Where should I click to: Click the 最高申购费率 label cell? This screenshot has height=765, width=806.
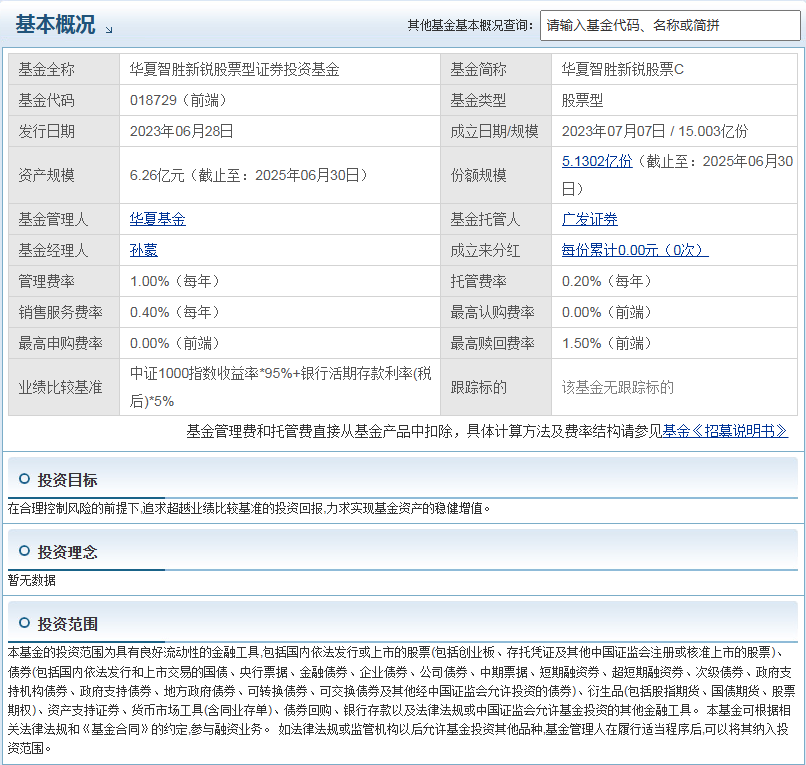tap(64, 343)
